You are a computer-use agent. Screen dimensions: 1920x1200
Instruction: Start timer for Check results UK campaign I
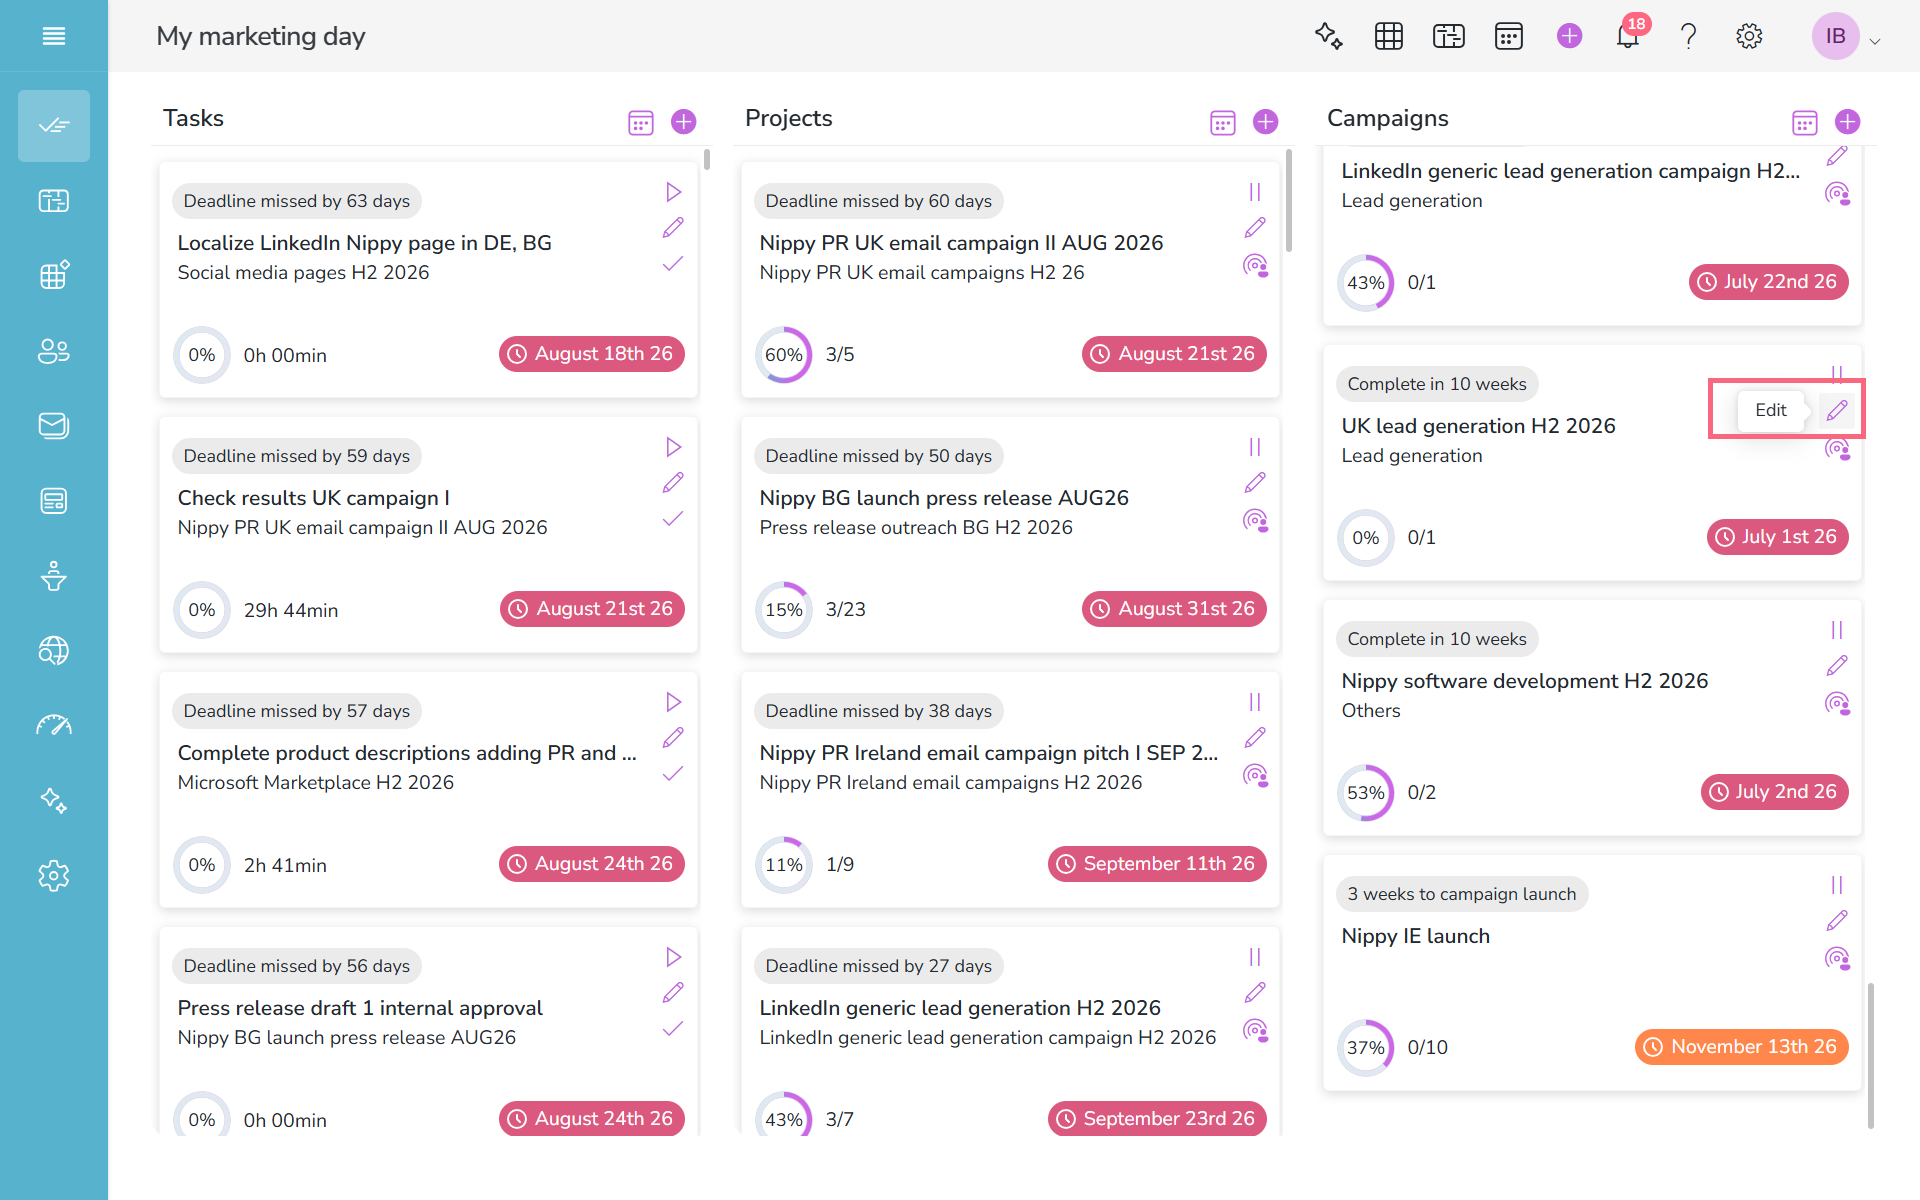(673, 447)
